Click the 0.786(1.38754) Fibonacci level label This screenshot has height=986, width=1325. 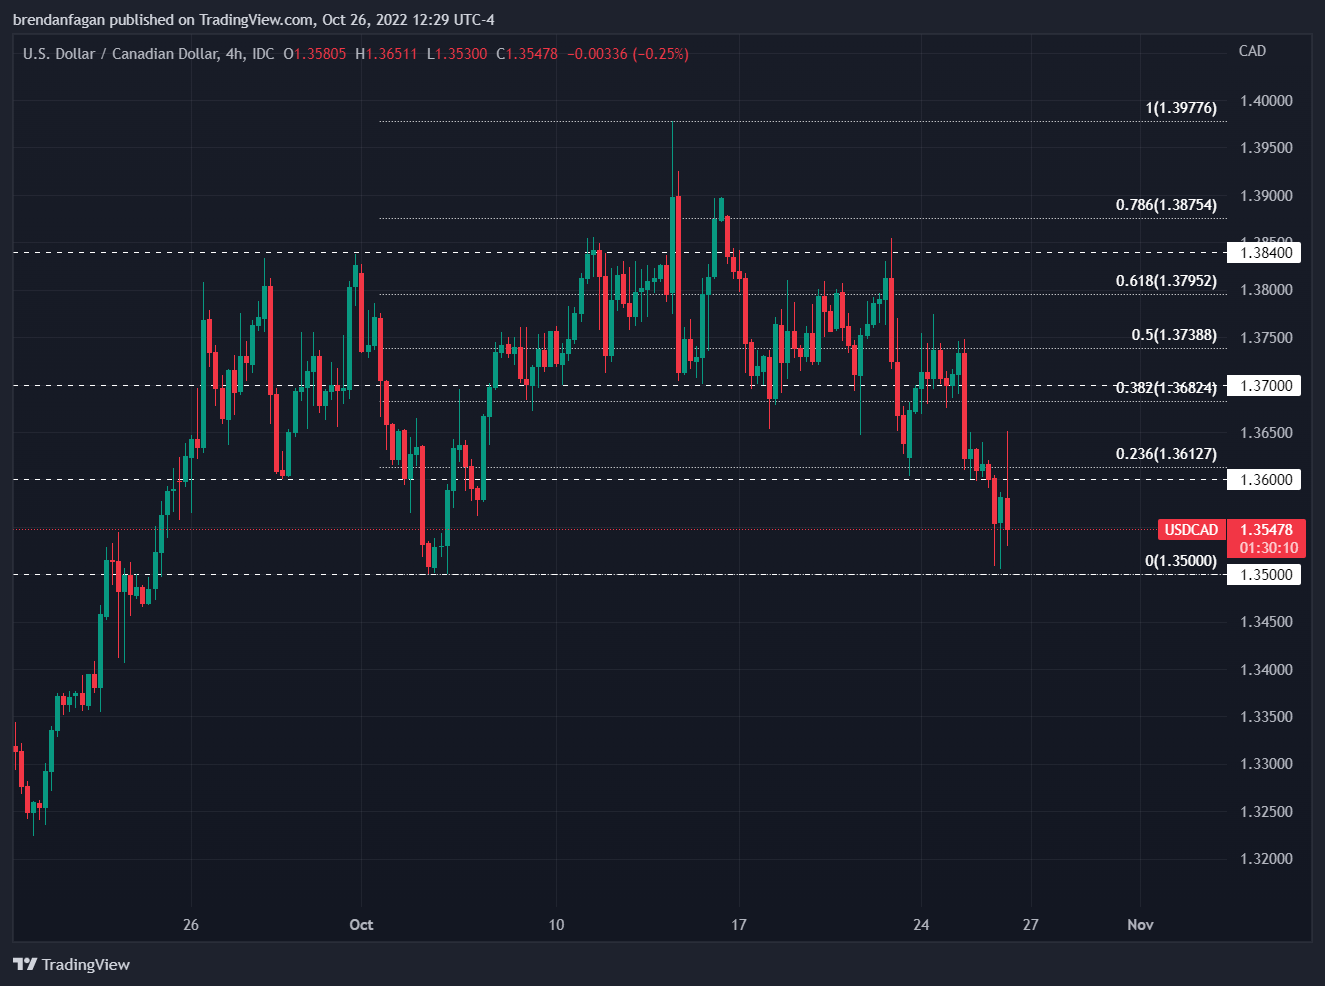pyautogui.click(x=1166, y=205)
